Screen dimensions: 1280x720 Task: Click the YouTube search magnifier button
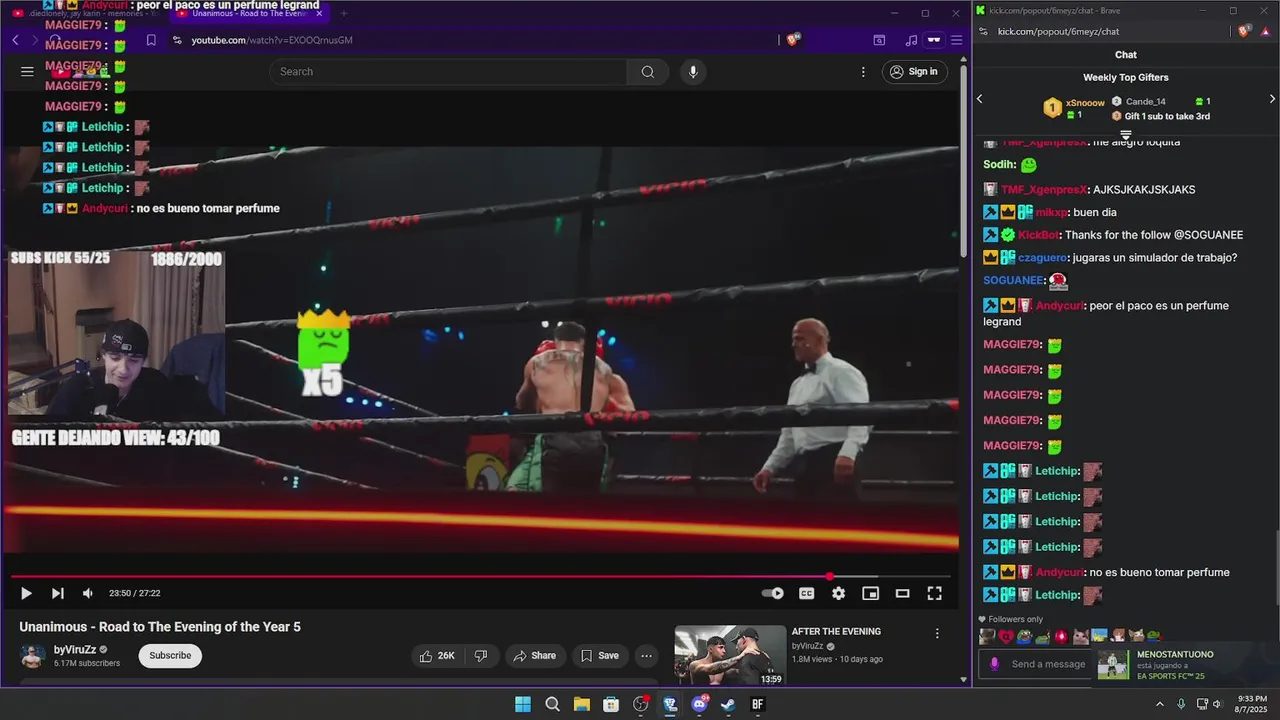coord(648,72)
